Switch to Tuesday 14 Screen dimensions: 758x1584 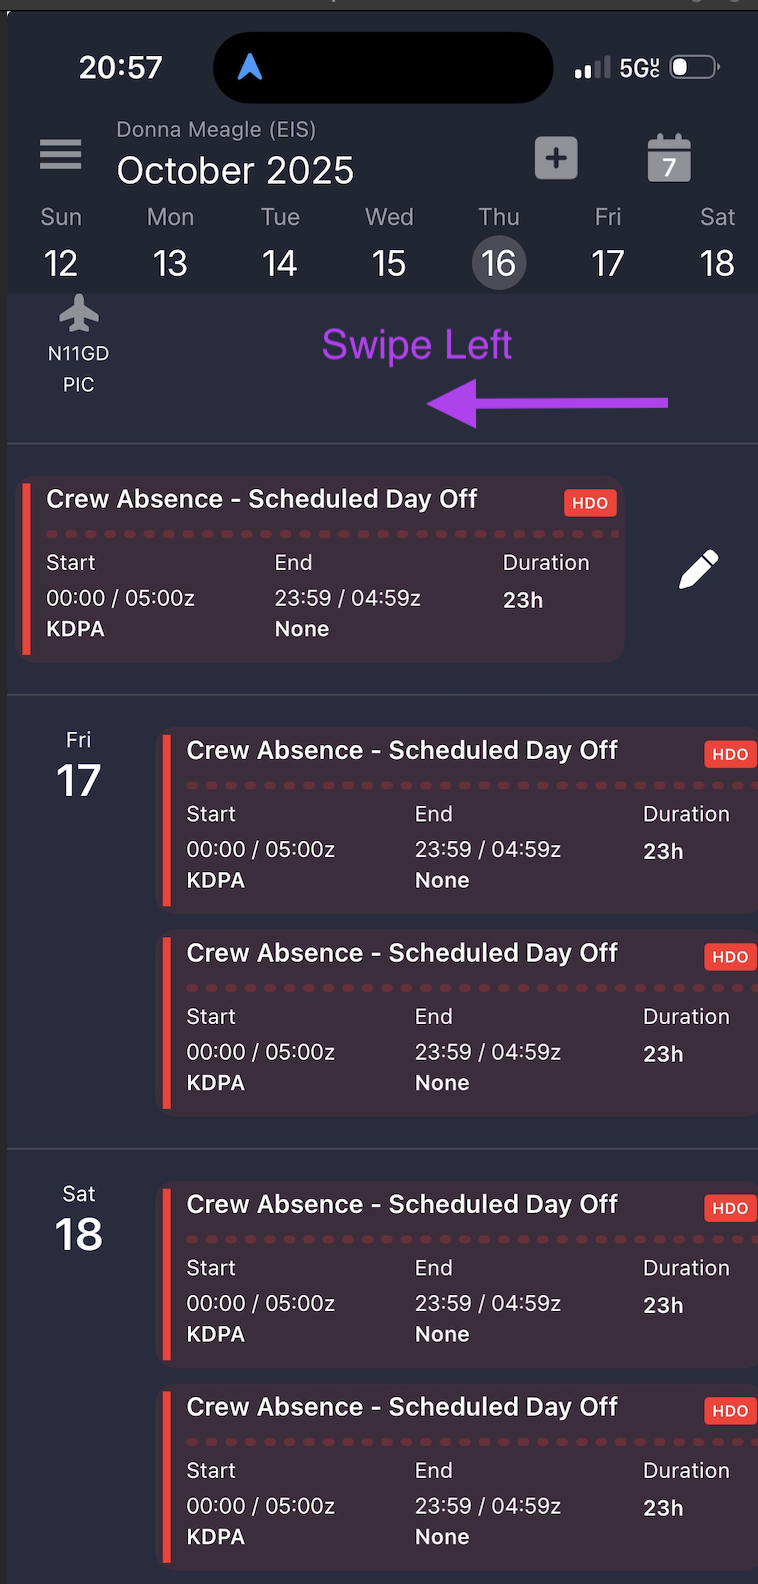[x=280, y=262]
